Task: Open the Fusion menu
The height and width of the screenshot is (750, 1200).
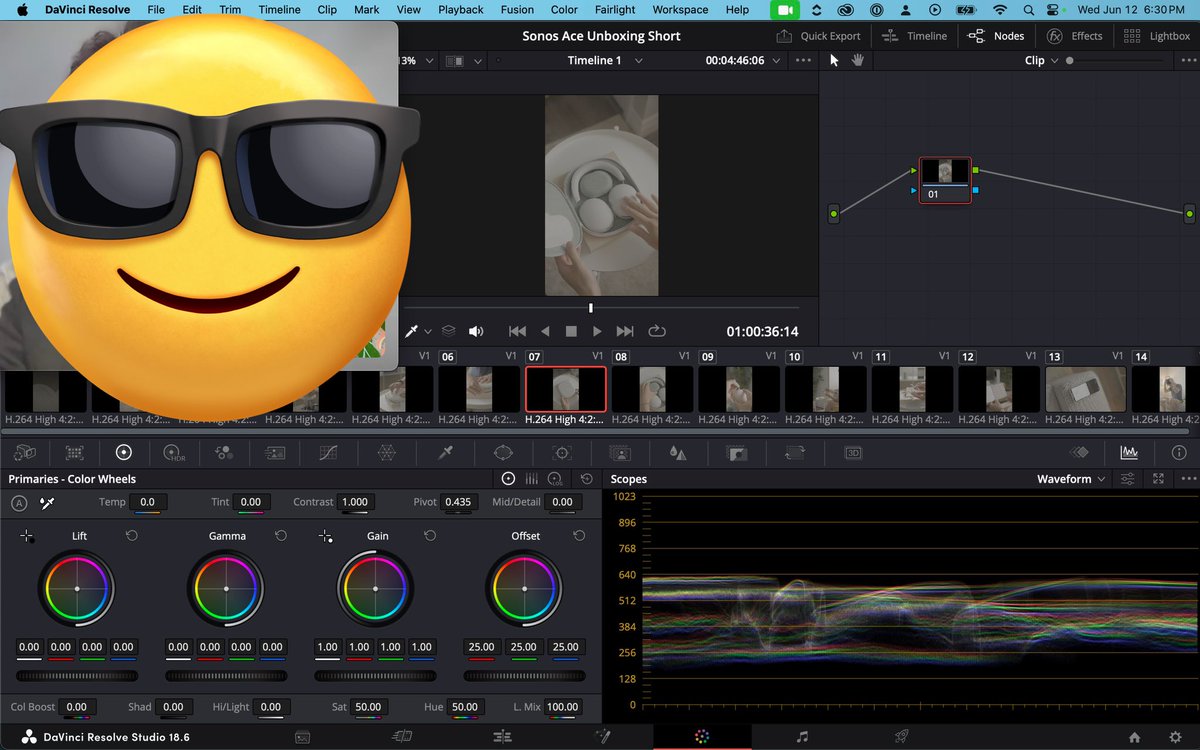Action: (x=517, y=10)
